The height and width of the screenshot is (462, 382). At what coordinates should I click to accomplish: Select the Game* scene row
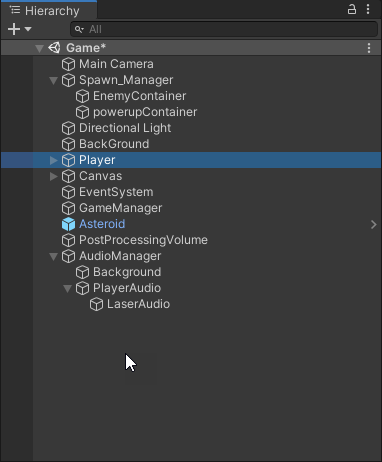point(191,48)
